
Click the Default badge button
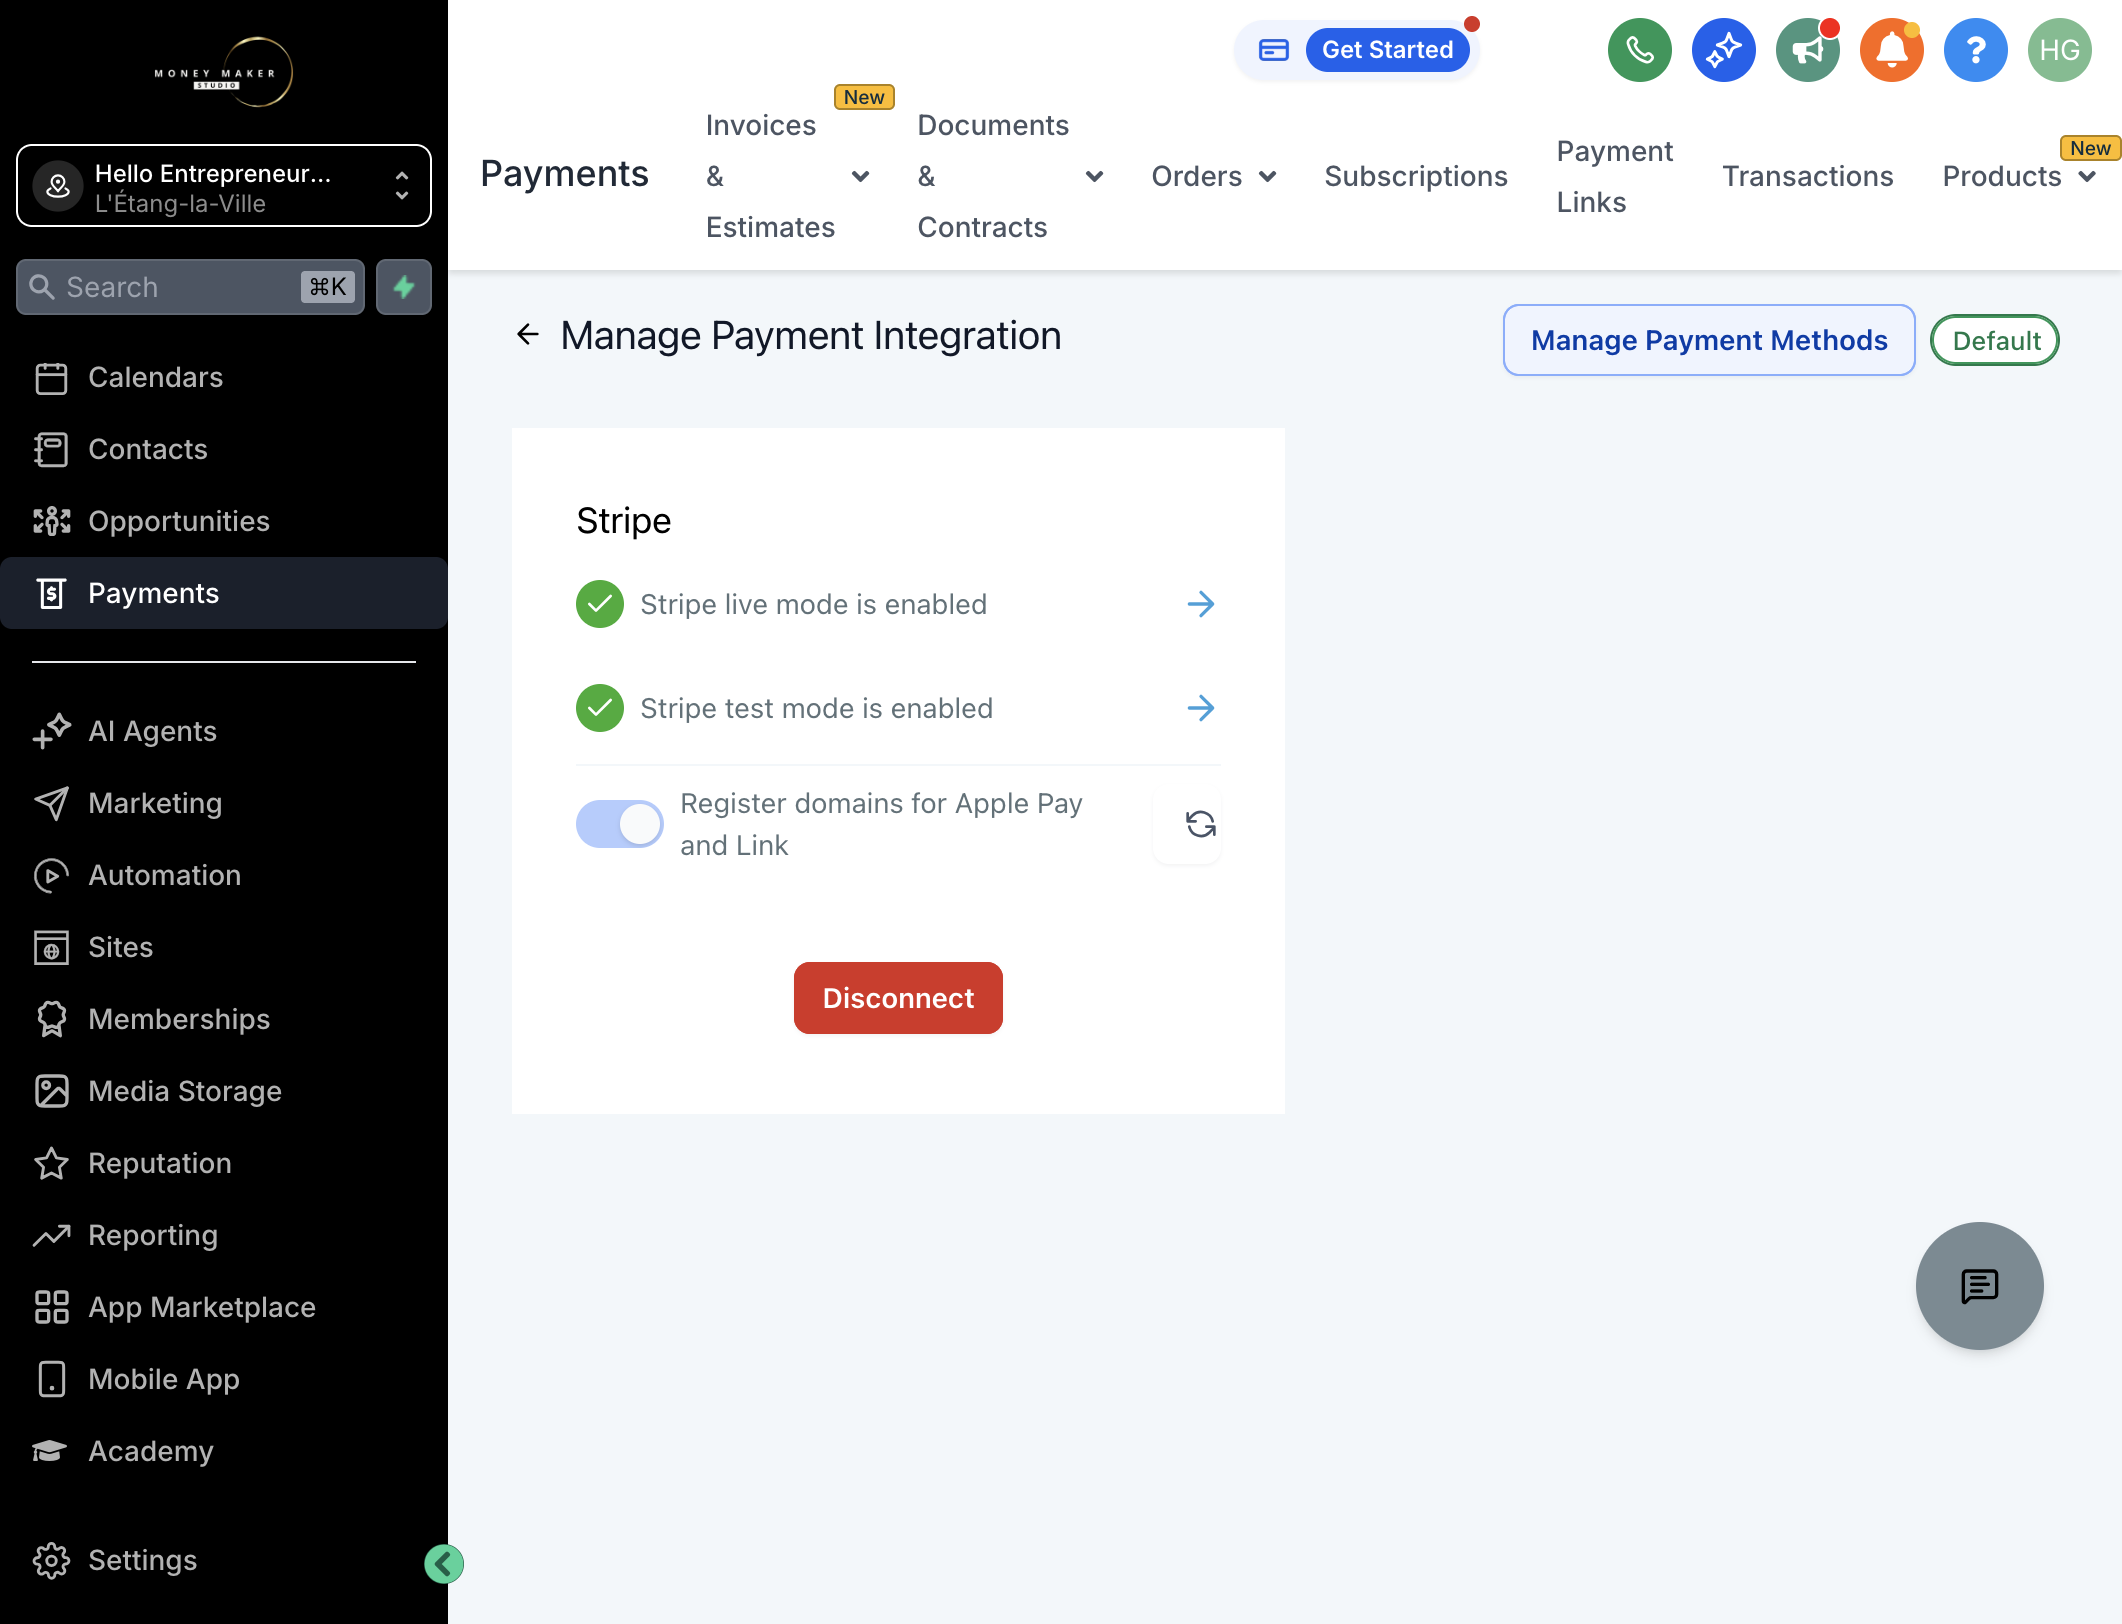coord(1995,340)
